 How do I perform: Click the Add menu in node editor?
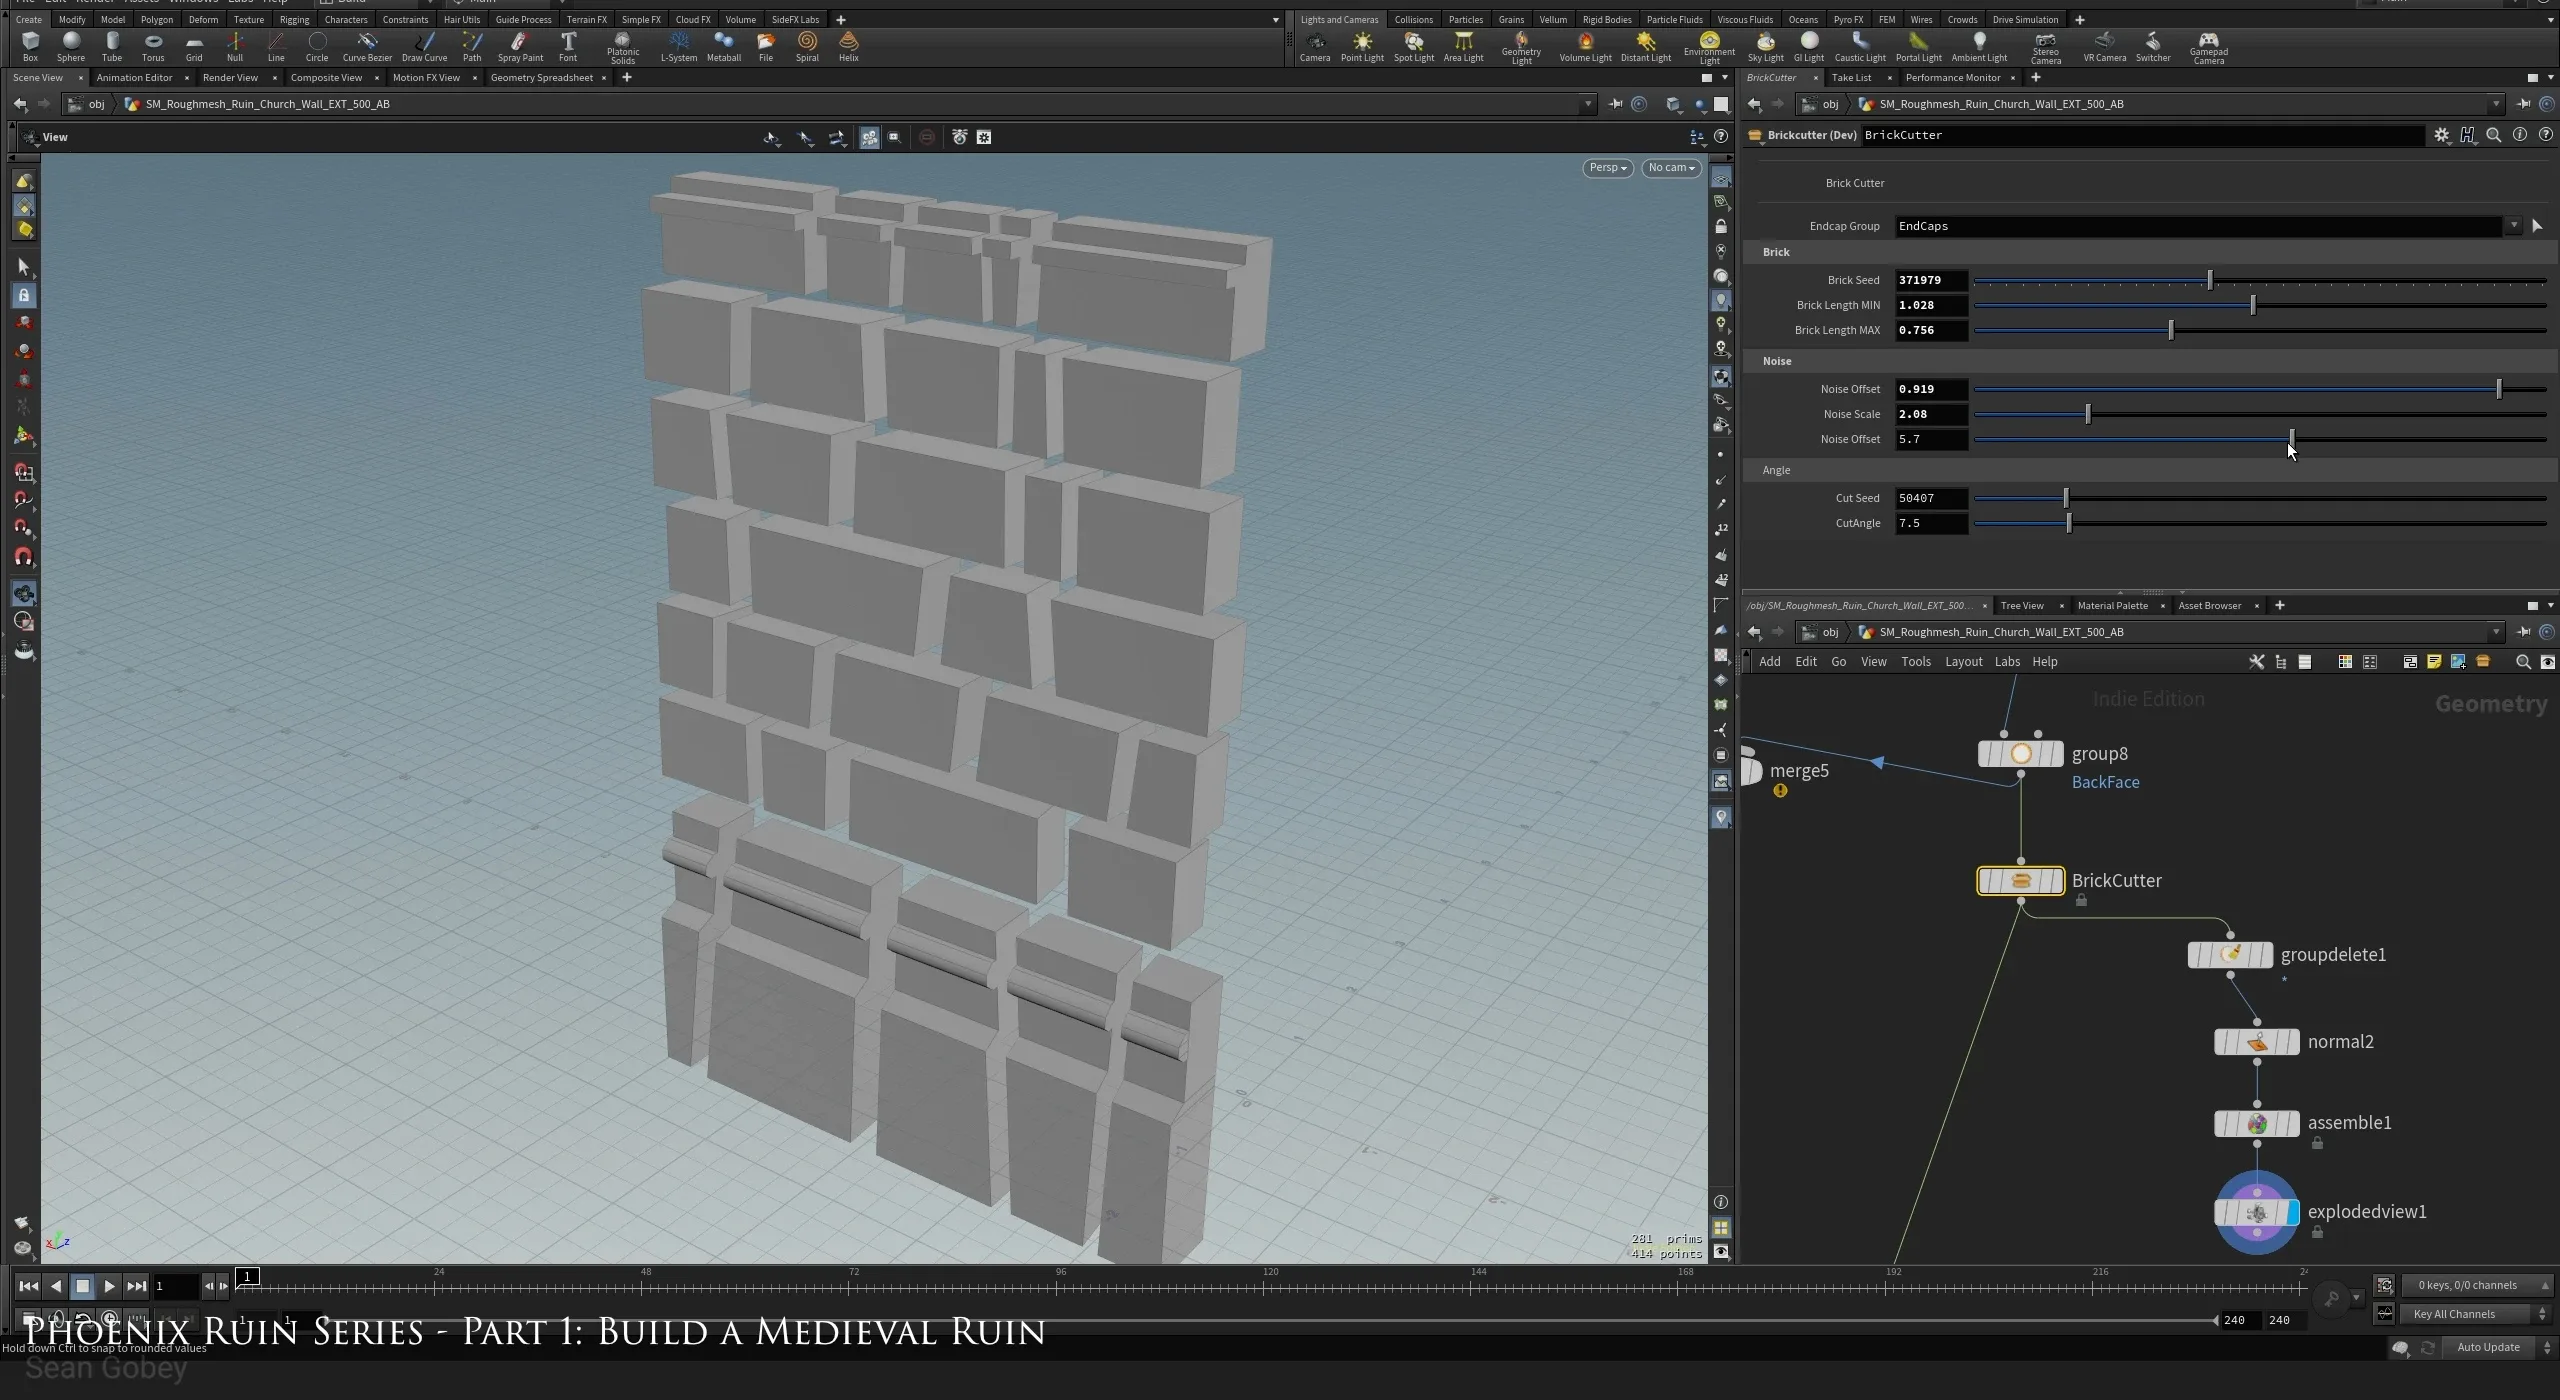point(1769,662)
